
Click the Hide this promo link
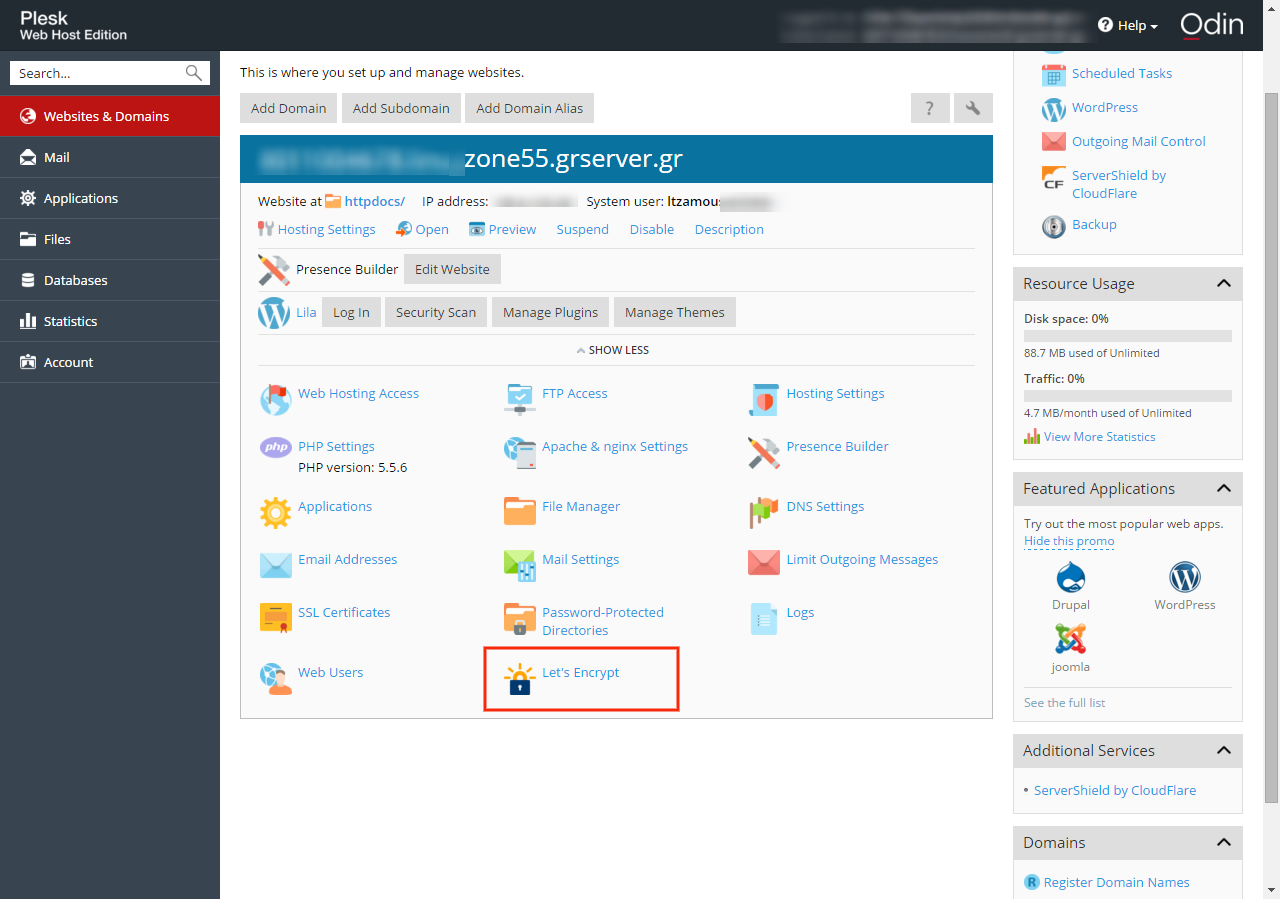(x=1069, y=541)
